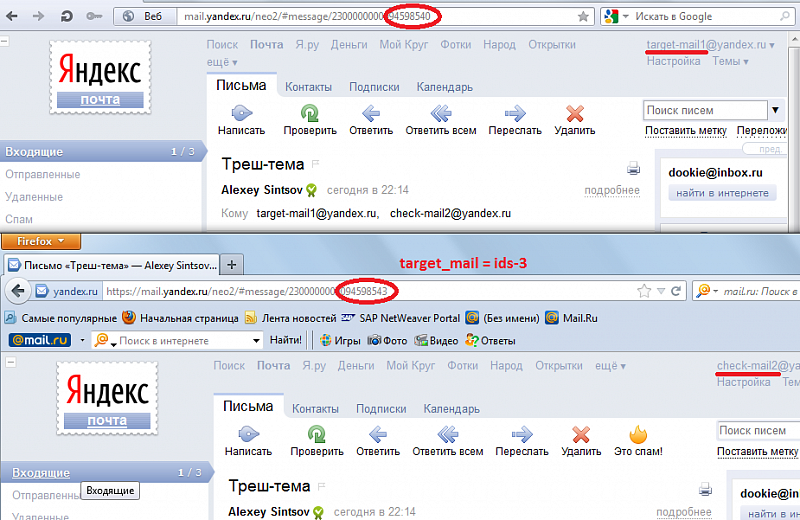The image size is (800, 520).
Task: Open the Firefox address bar history dropdown
Action: coord(661,291)
